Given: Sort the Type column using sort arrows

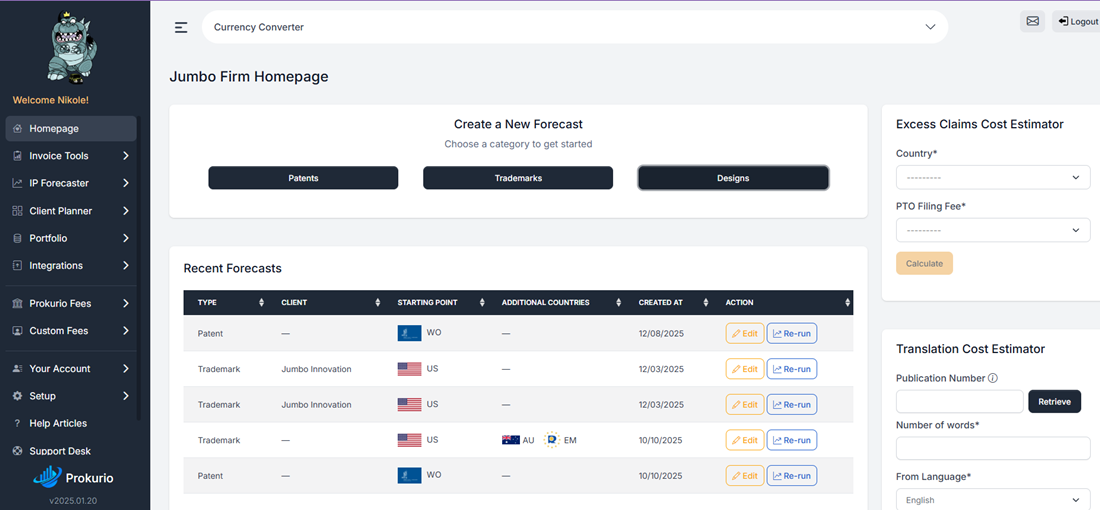Looking at the screenshot, I should pyautogui.click(x=261, y=303).
